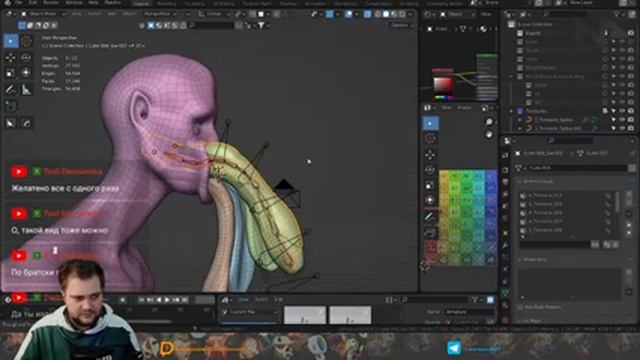This screenshot has height=360, width=640.
Task: Select the Scale tool in 3D viewport toolbar
Action: tap(11, 73)
